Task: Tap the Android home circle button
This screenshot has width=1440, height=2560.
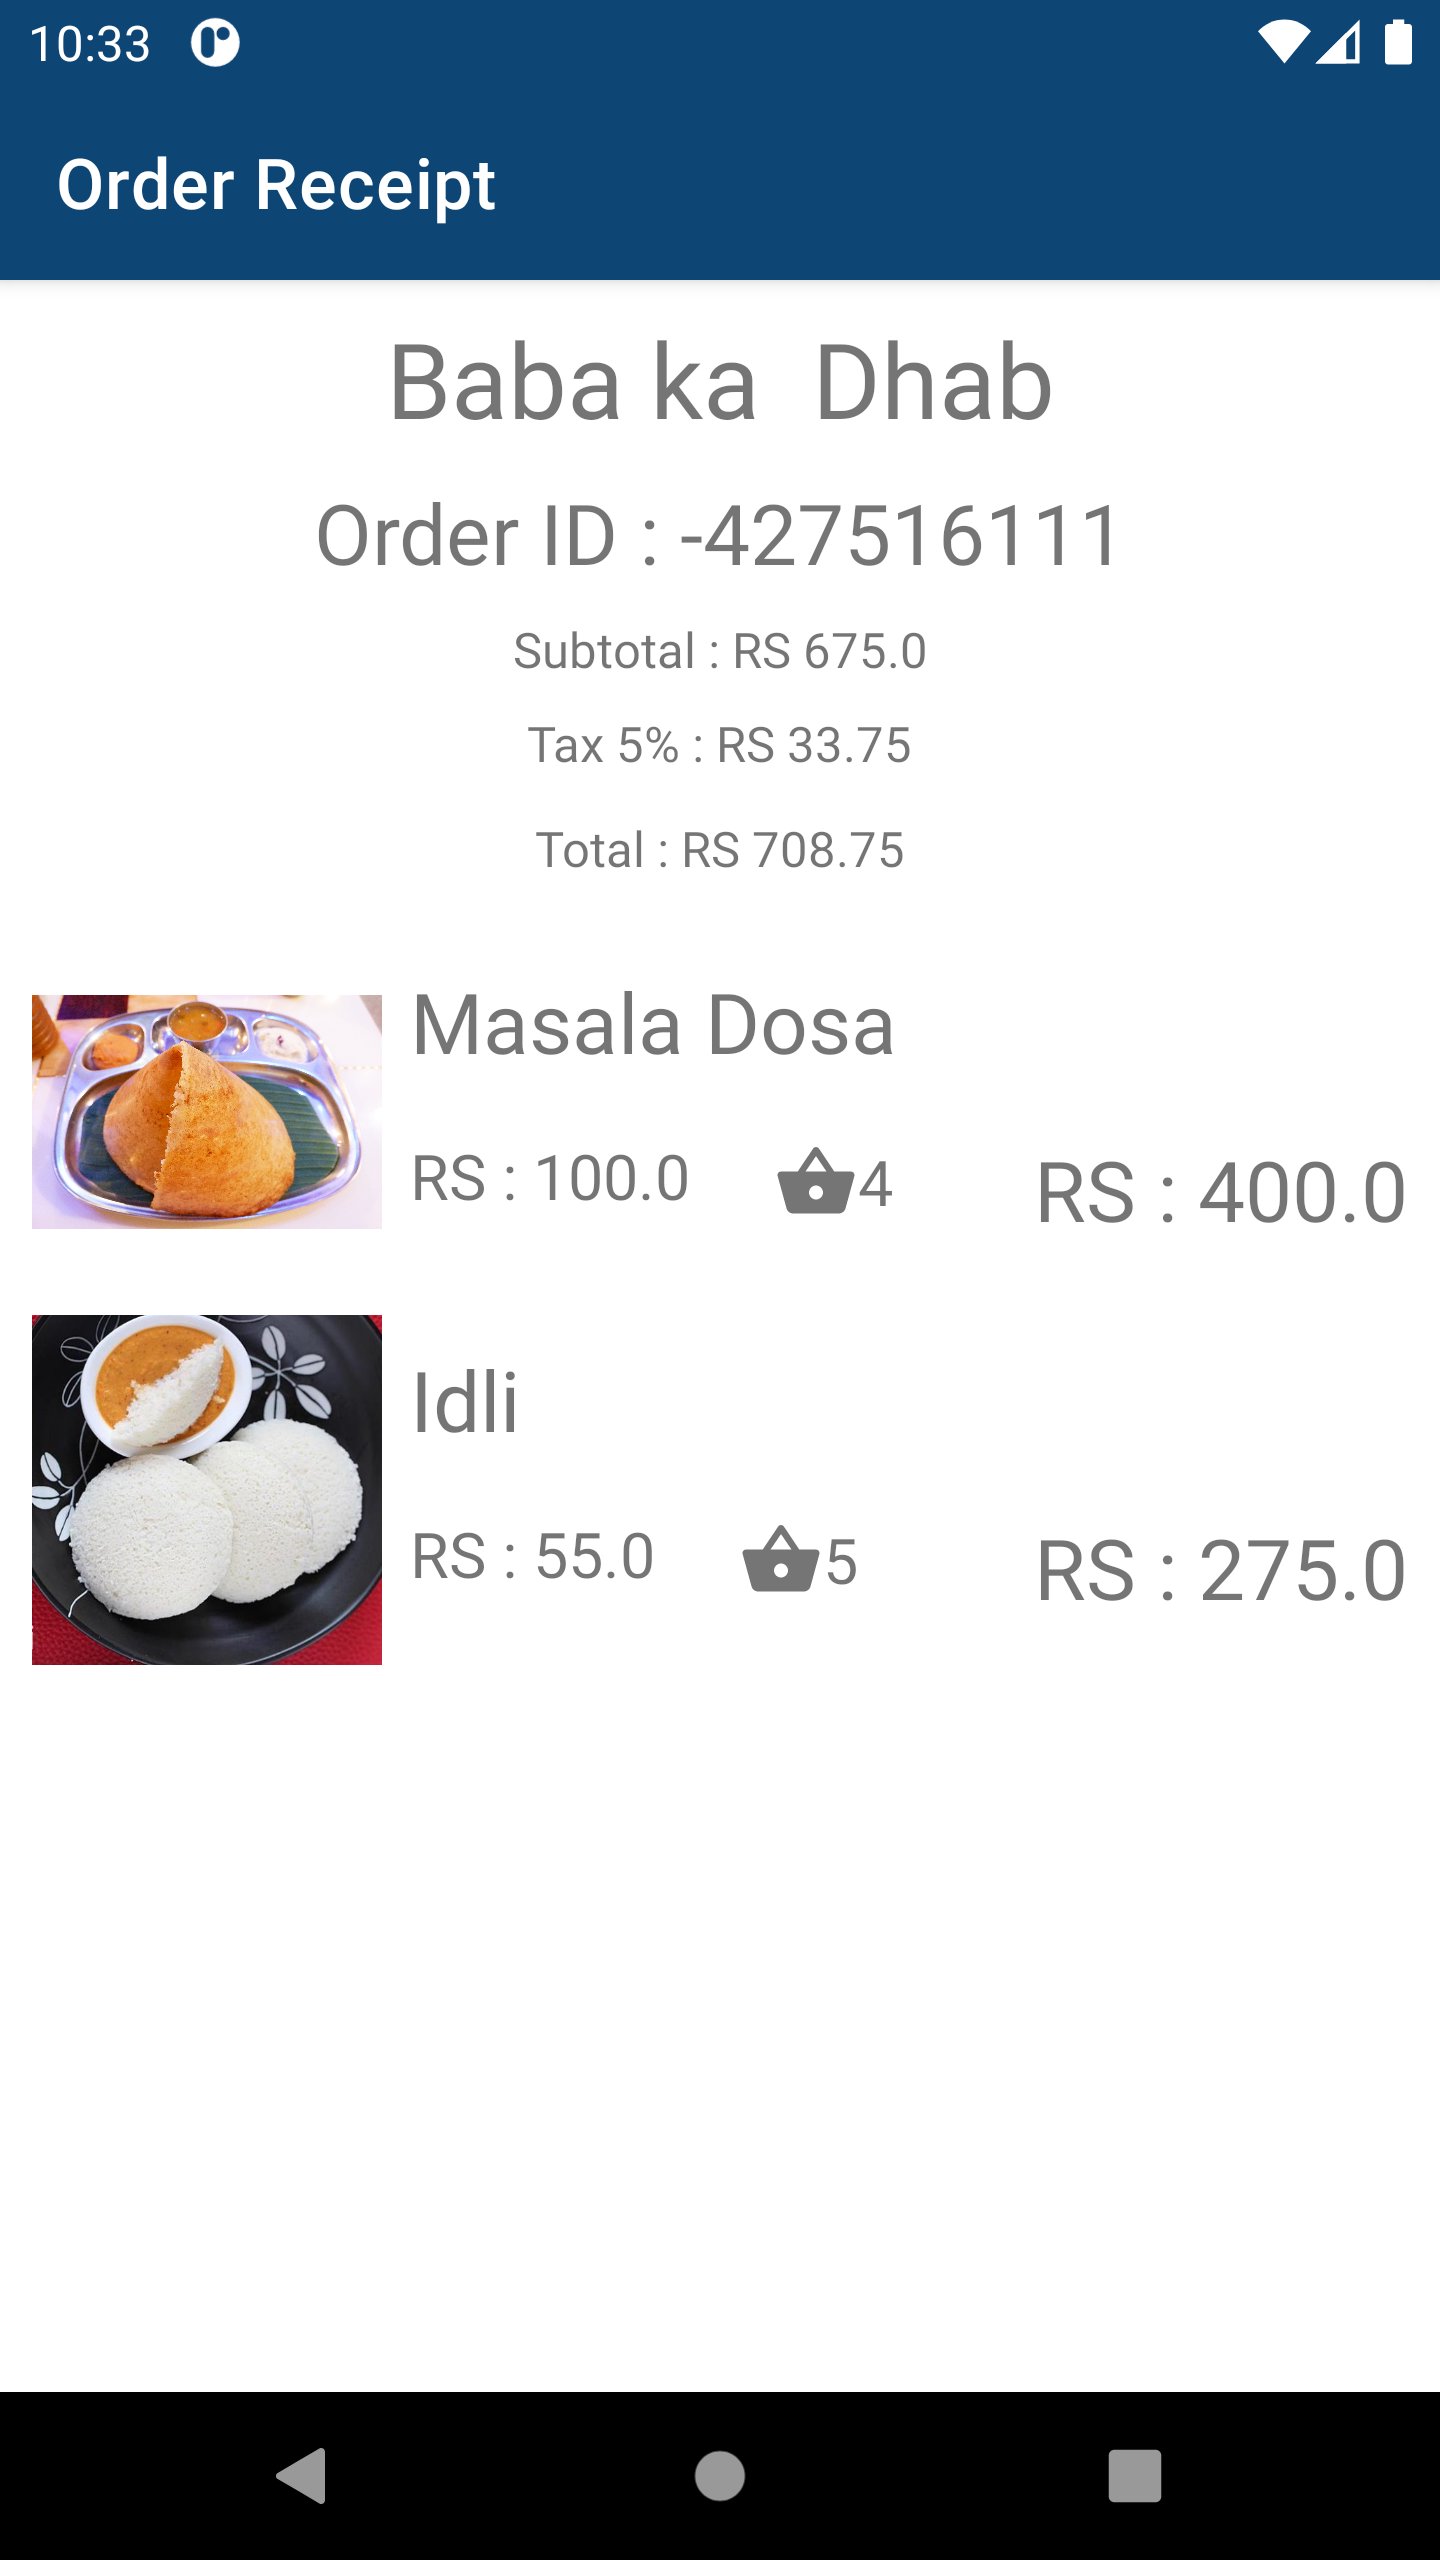Action: [720, 2476]
